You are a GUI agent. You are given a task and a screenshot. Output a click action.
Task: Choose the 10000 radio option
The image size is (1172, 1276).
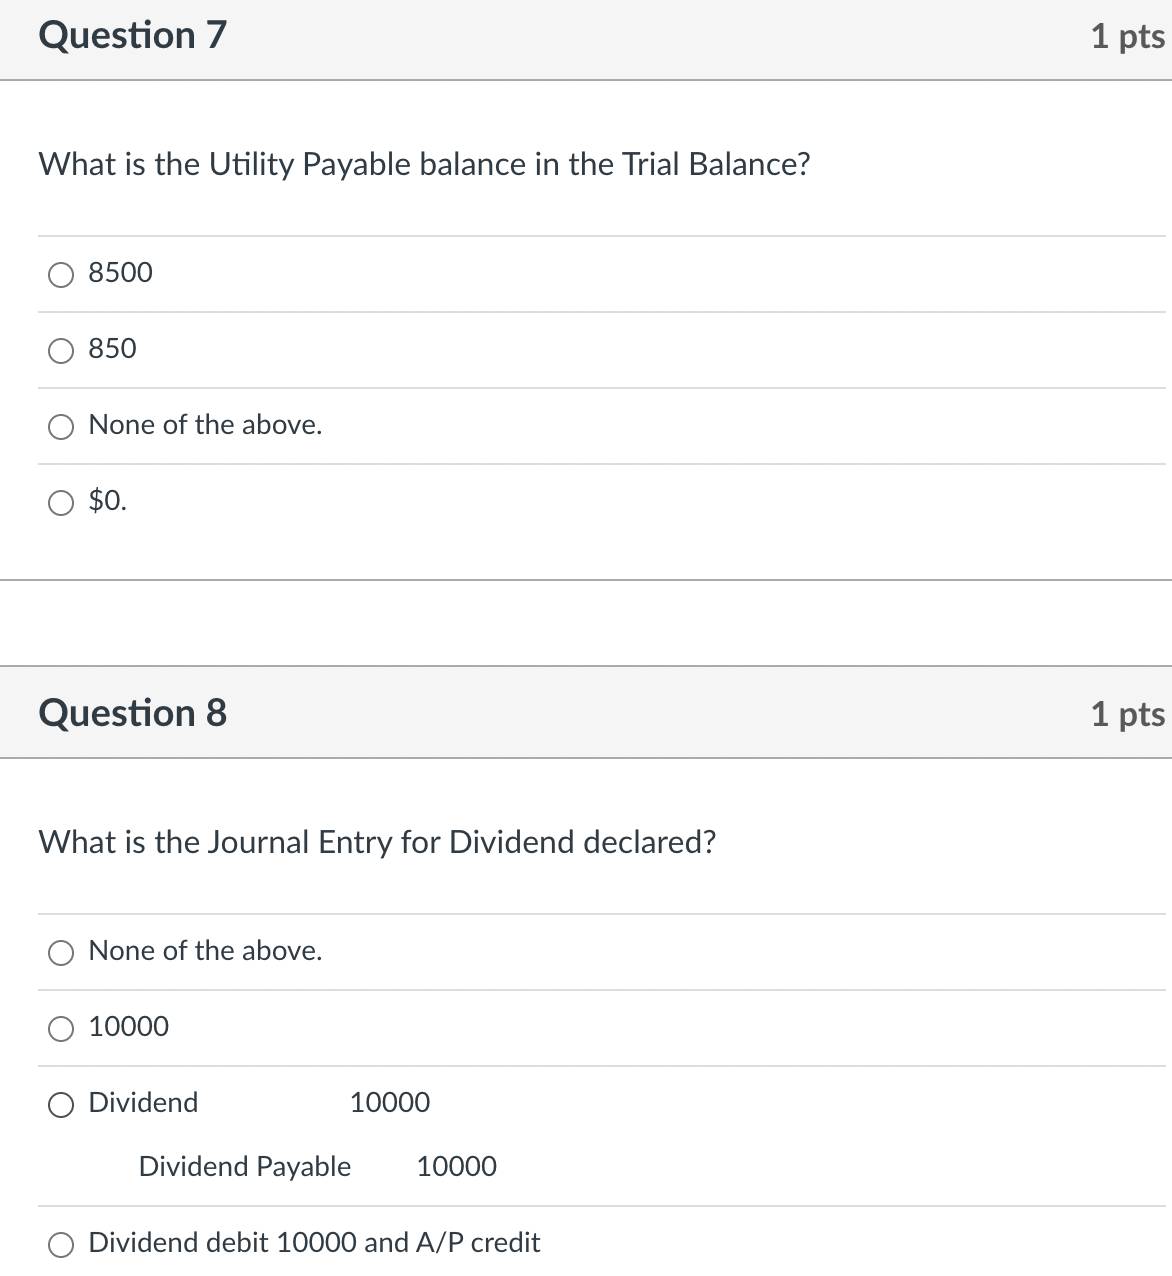pyautogui.click(x=61, y=1028)
